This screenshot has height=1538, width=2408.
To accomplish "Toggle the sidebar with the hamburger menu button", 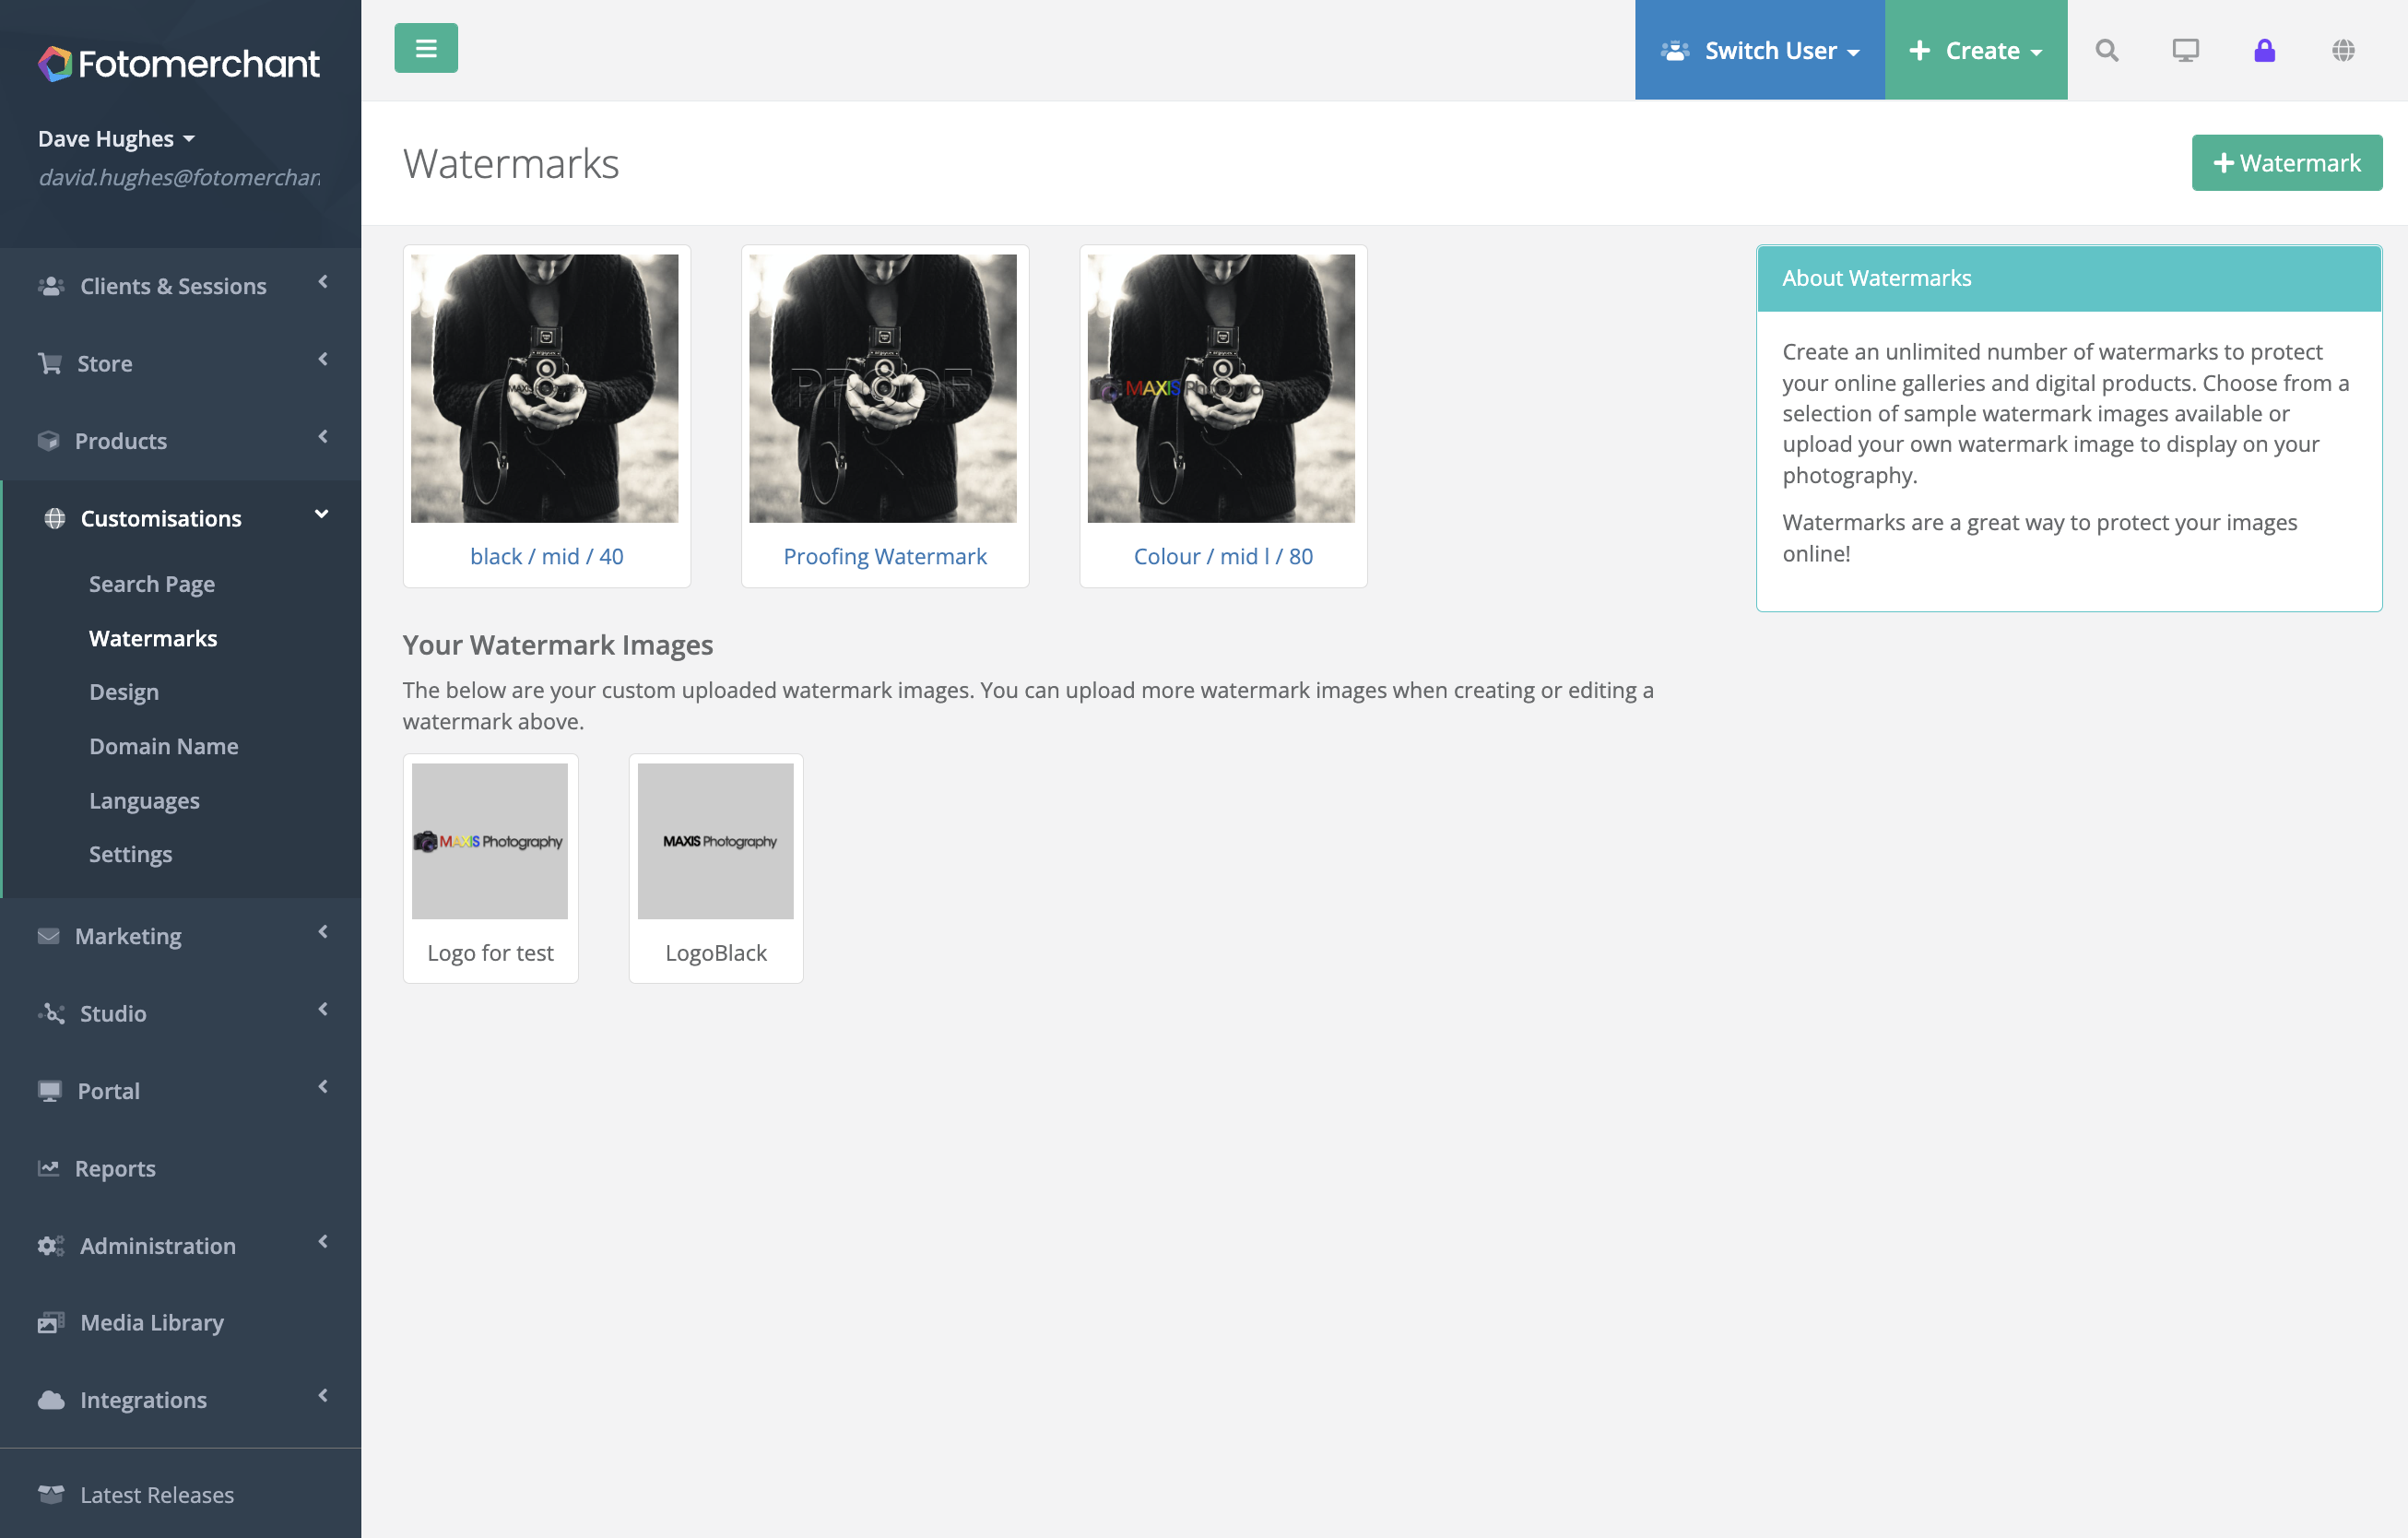I will point(426,48).
